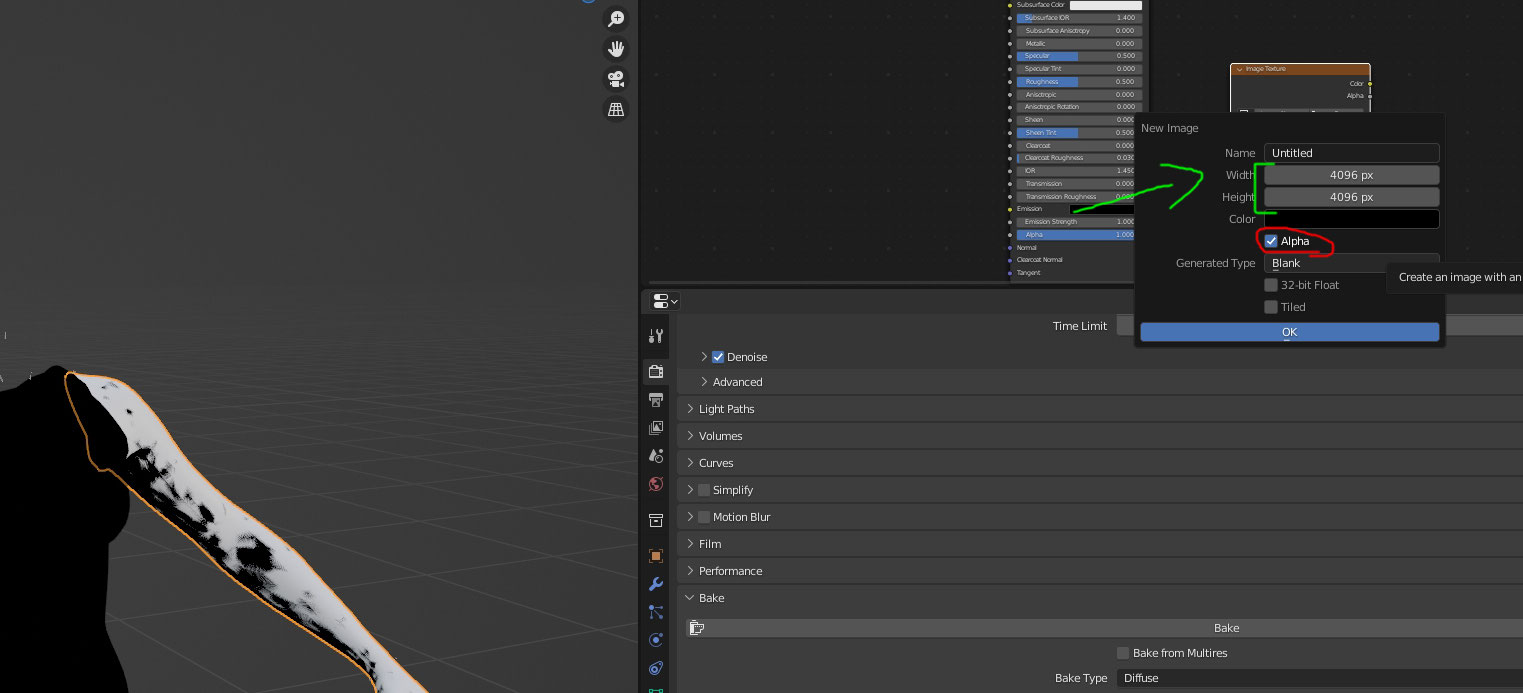
Task: Disable the Denoise checkbox
Action: click(718, 356)
